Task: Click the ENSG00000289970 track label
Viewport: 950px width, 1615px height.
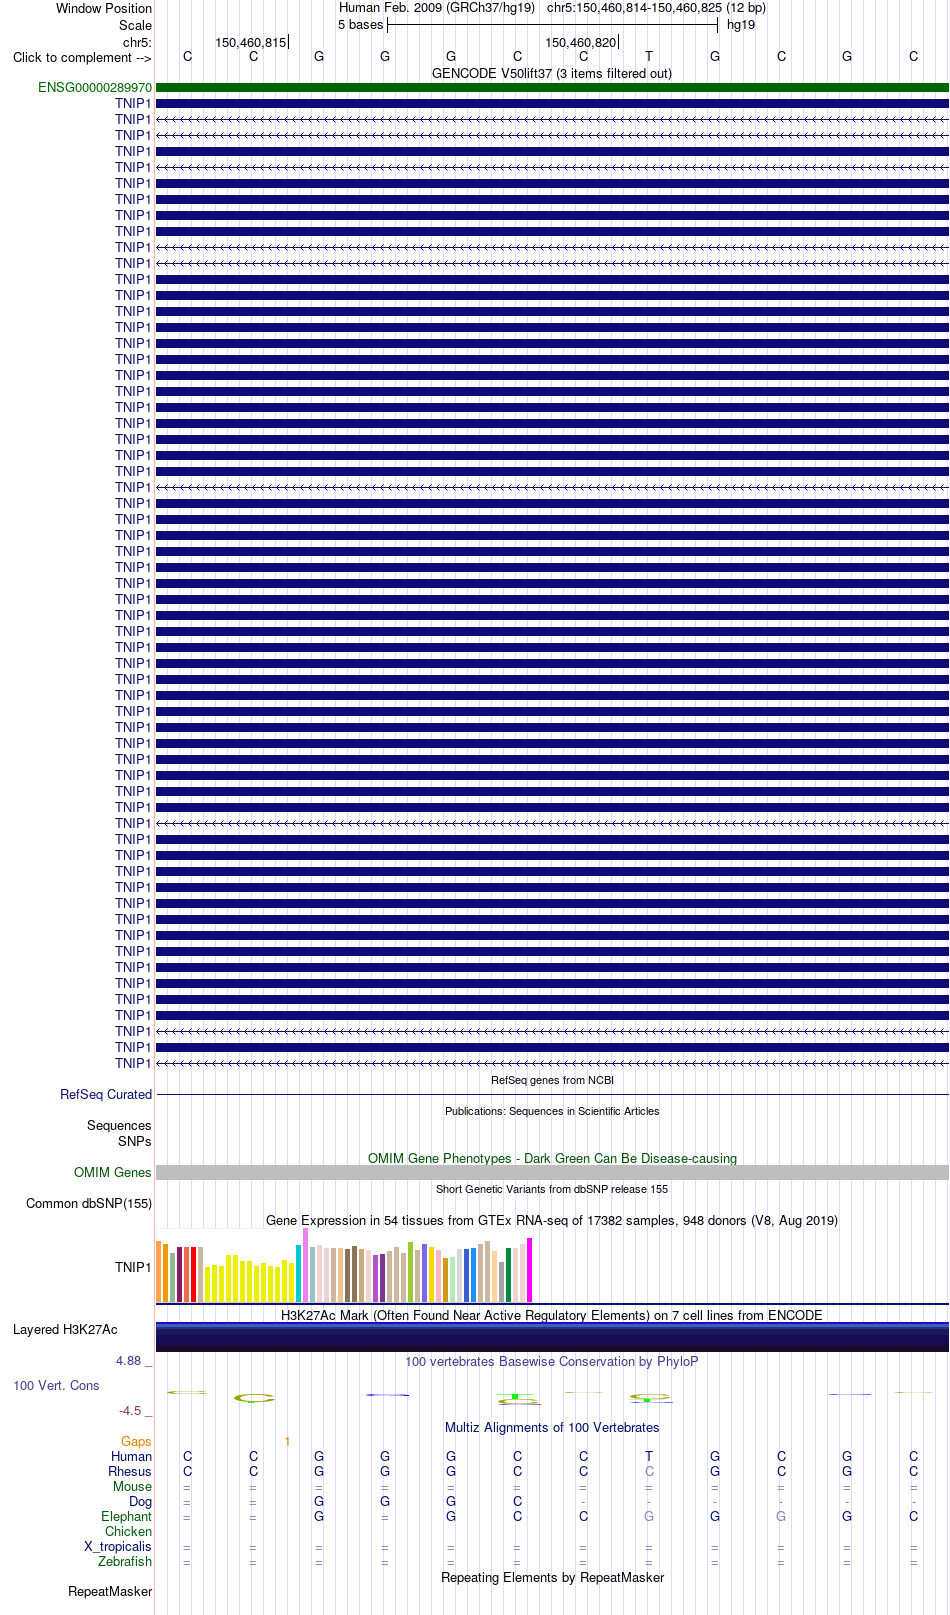Action: pyautogui.click(x=95, y=88)
